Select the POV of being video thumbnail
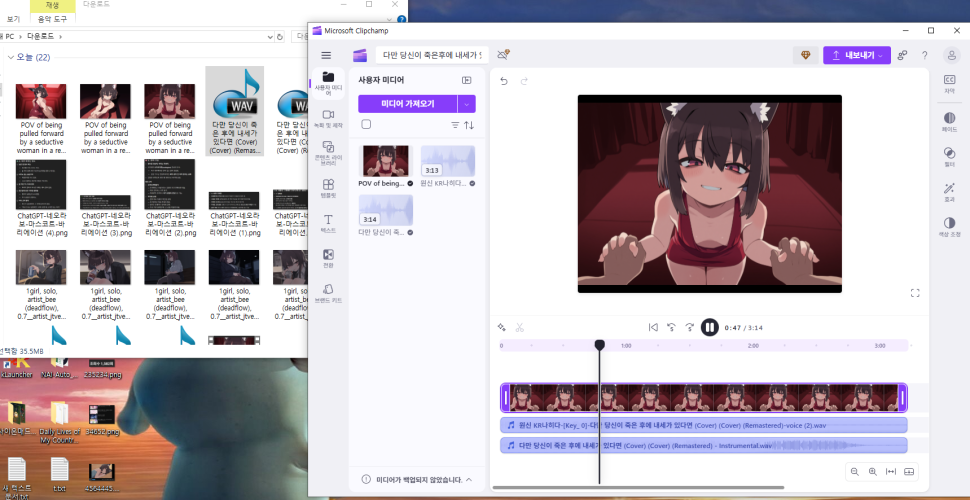This screenshot has width=970, height=500. coord(386,161)
